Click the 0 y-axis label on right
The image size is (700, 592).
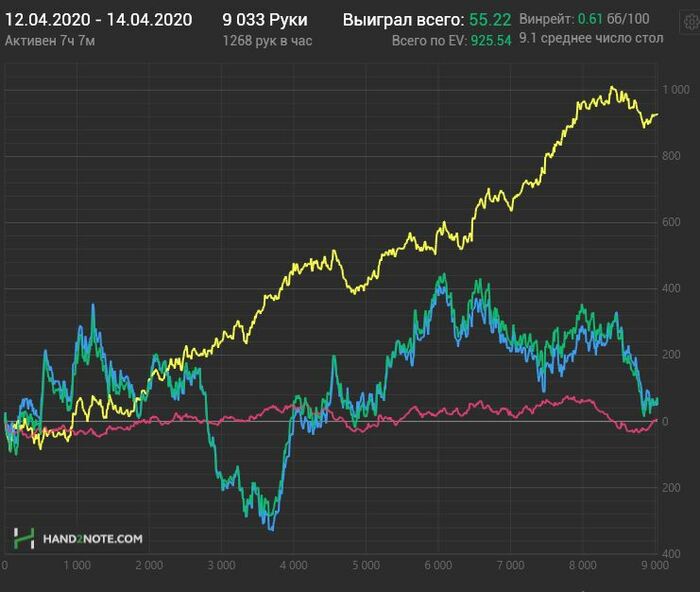click(666, 421)
